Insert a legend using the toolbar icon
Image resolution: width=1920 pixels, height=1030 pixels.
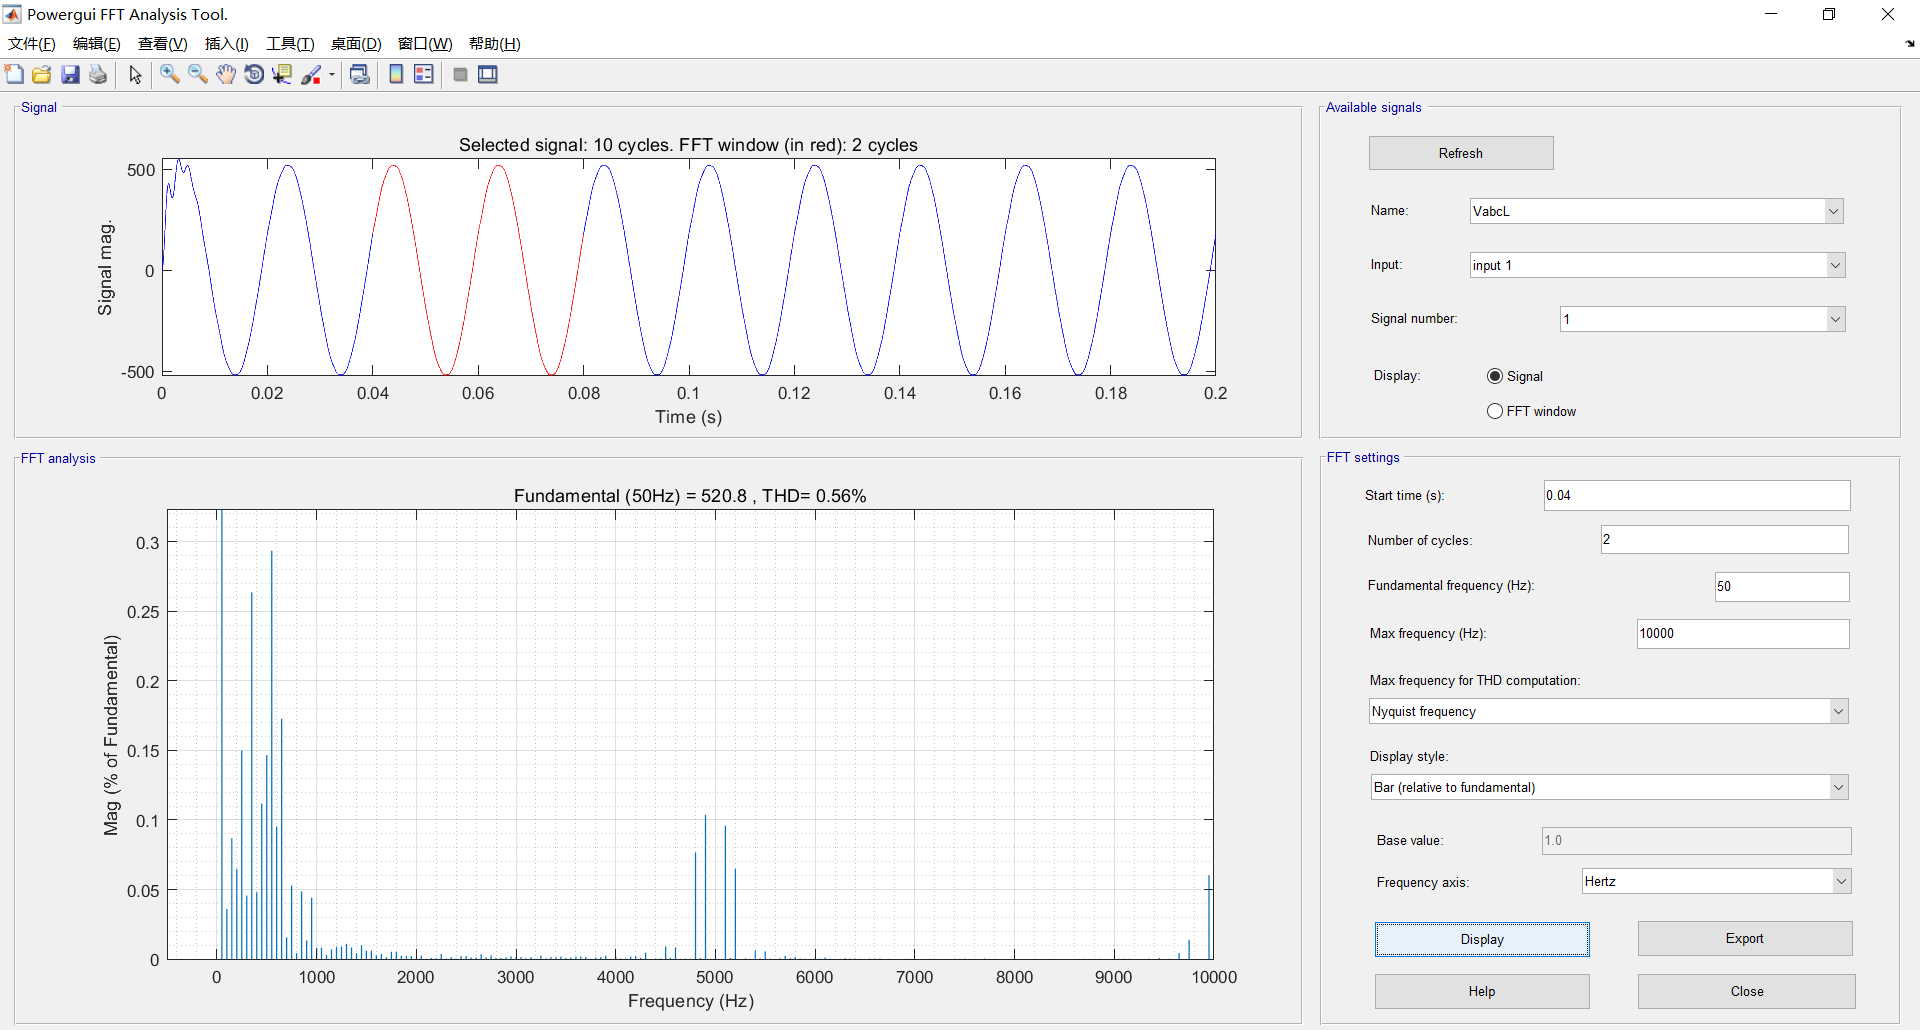point(424,75)
